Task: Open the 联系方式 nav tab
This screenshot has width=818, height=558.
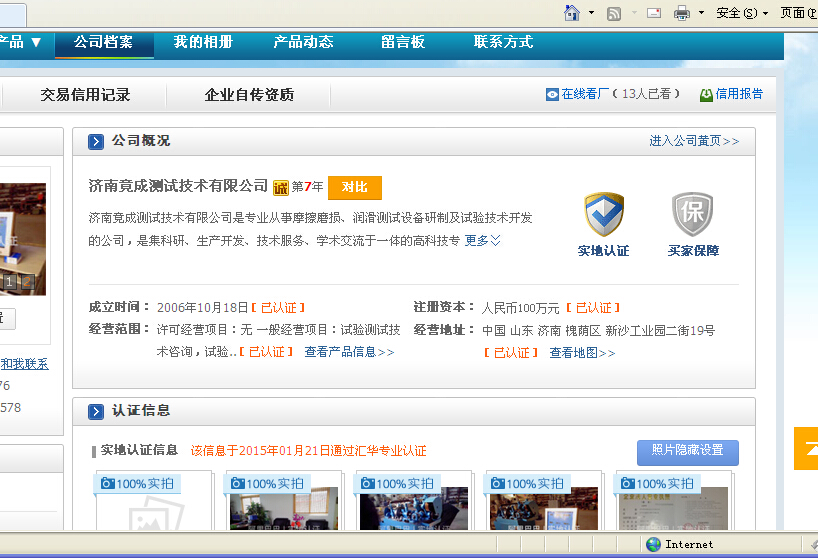Action: 503,42
